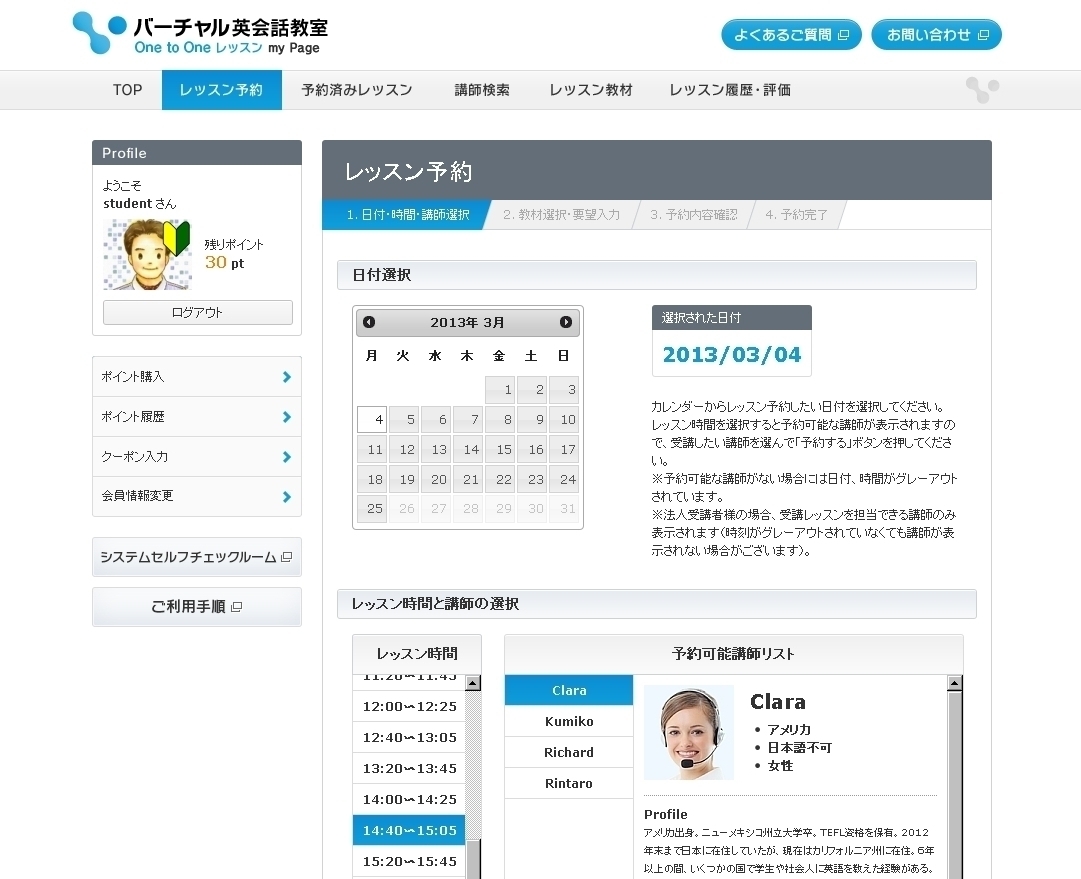Choose March 25 on the calendar
The height and width of the screenshot is (879, 1081).
tap(372, 509)
